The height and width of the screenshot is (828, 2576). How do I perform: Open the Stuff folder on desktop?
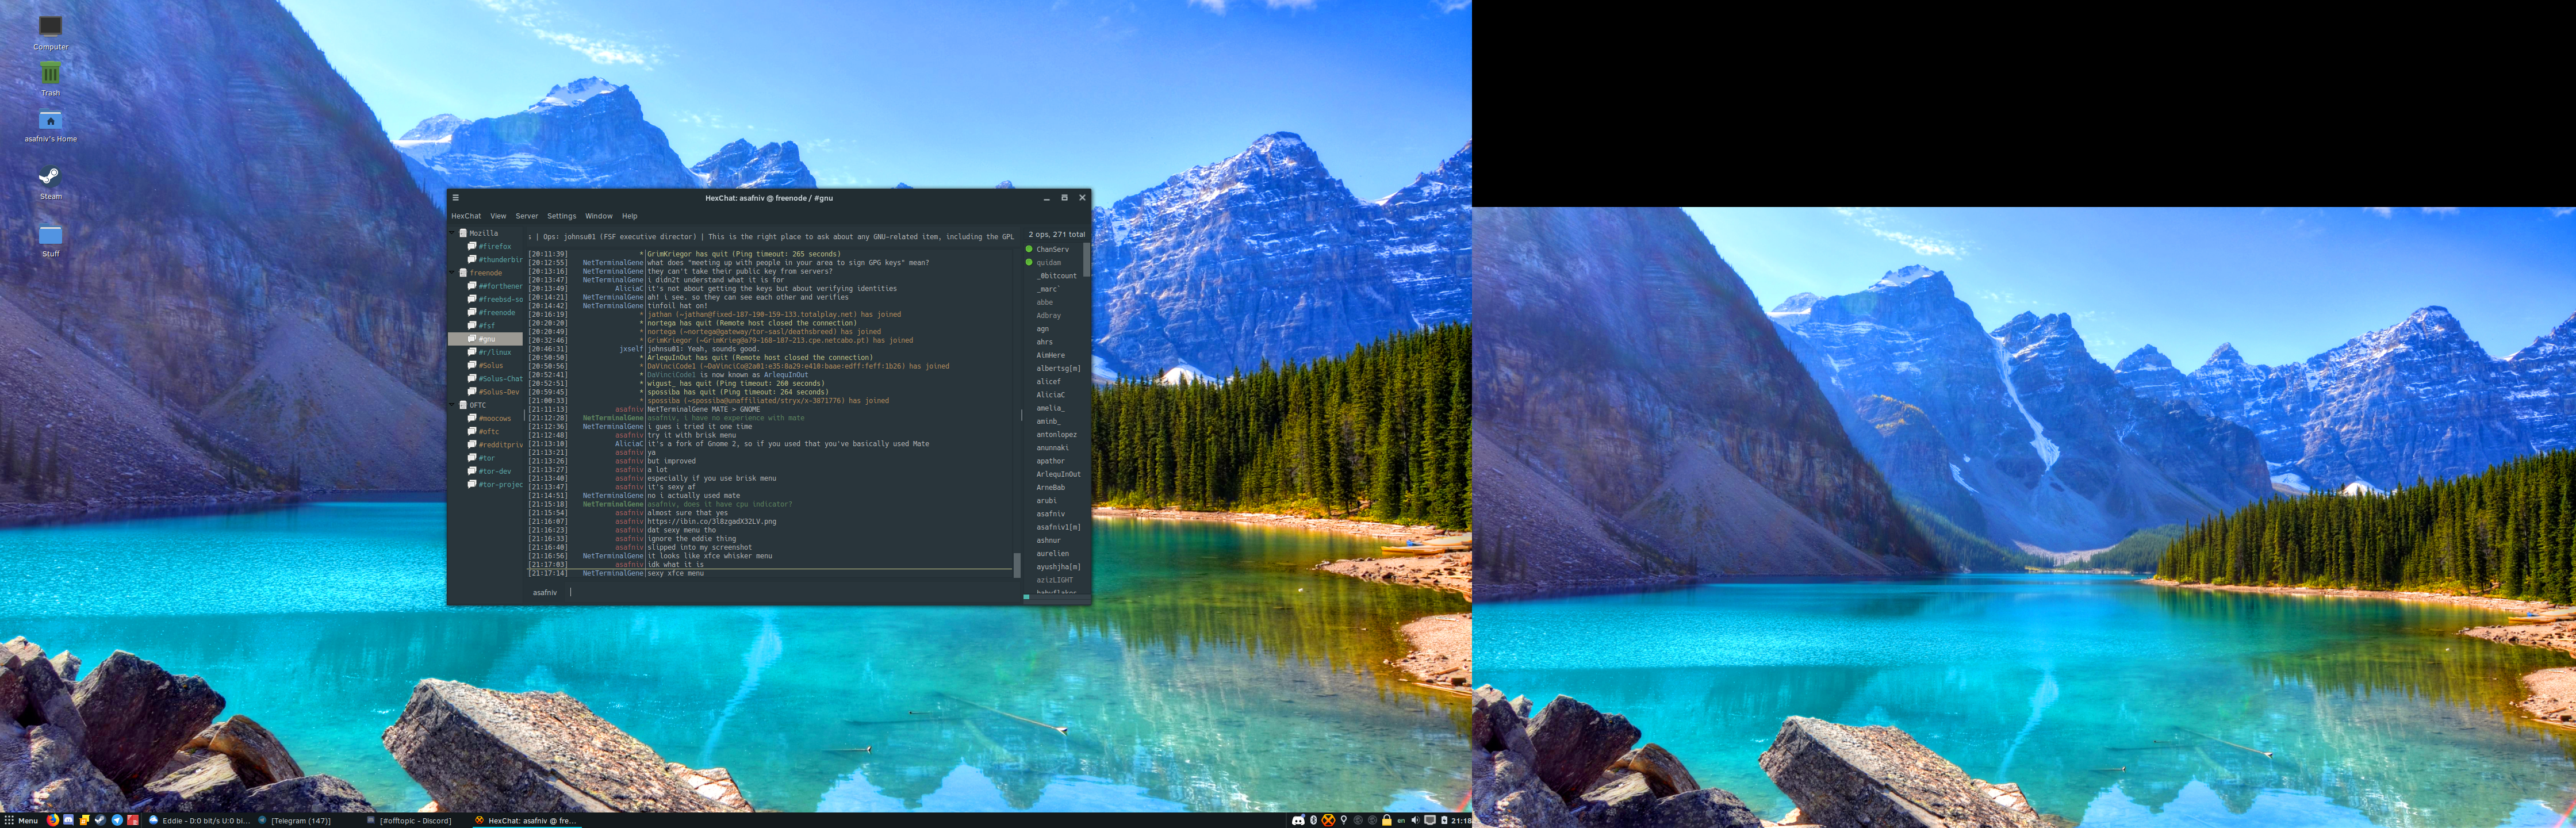pyautogui.click(x=50, y=240)
